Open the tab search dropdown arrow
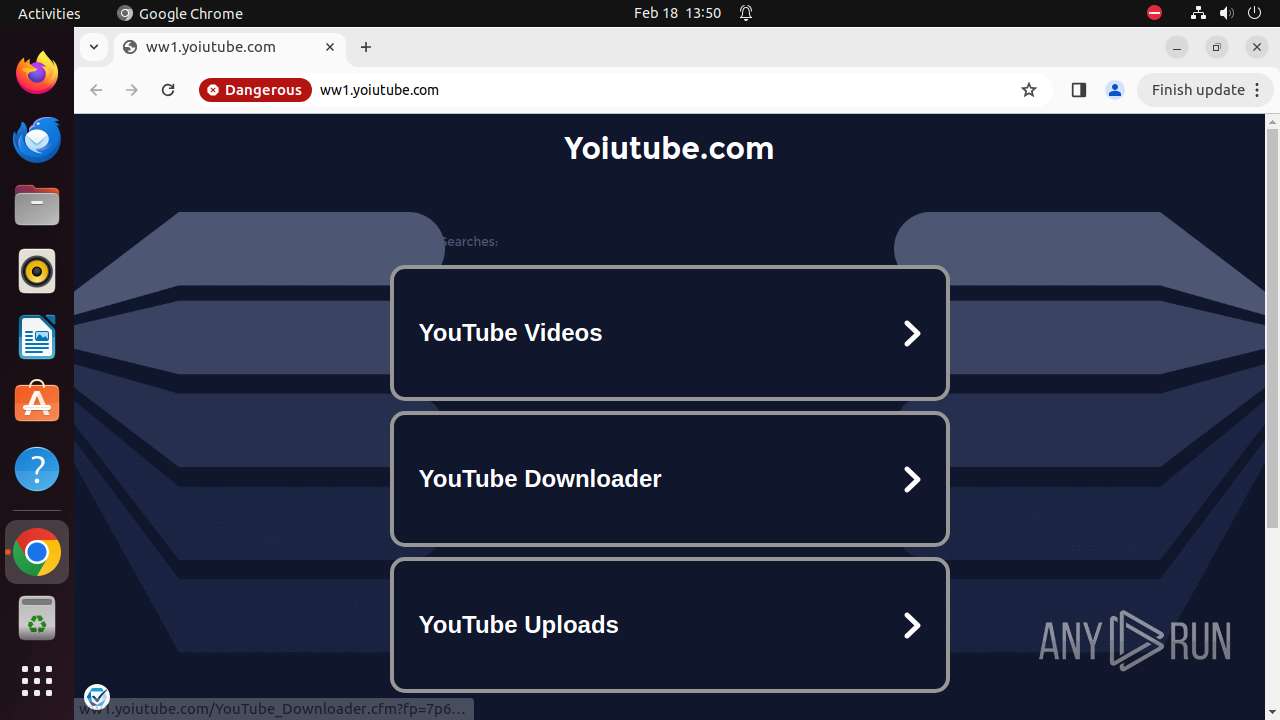The image size is (1280, 720). coord(93,47)
